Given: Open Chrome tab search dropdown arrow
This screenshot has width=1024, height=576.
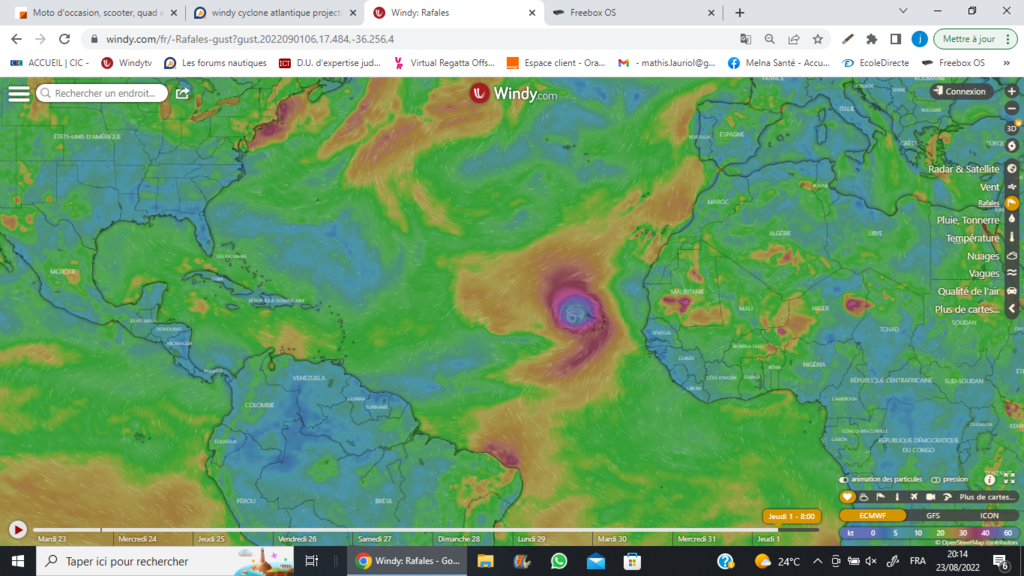Looking at the screenshot, I should pos(903,11).
